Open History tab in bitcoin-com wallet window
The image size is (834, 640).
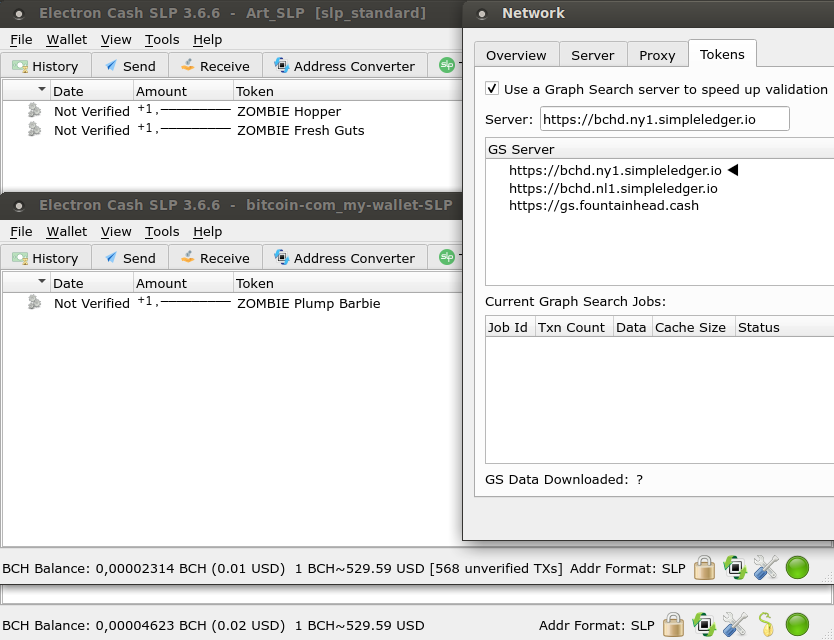pos(46,258)
